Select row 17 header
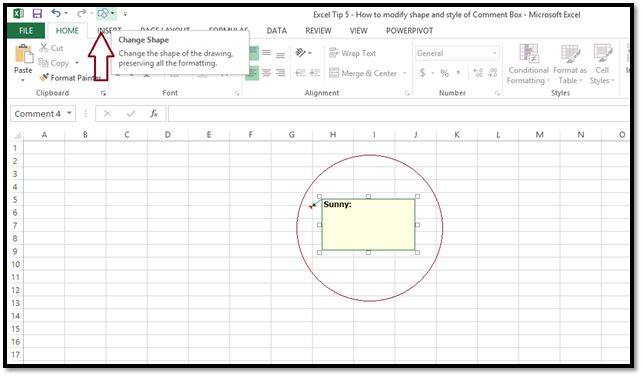The height and width of the screenshot is (377, 643). (16, 354)
